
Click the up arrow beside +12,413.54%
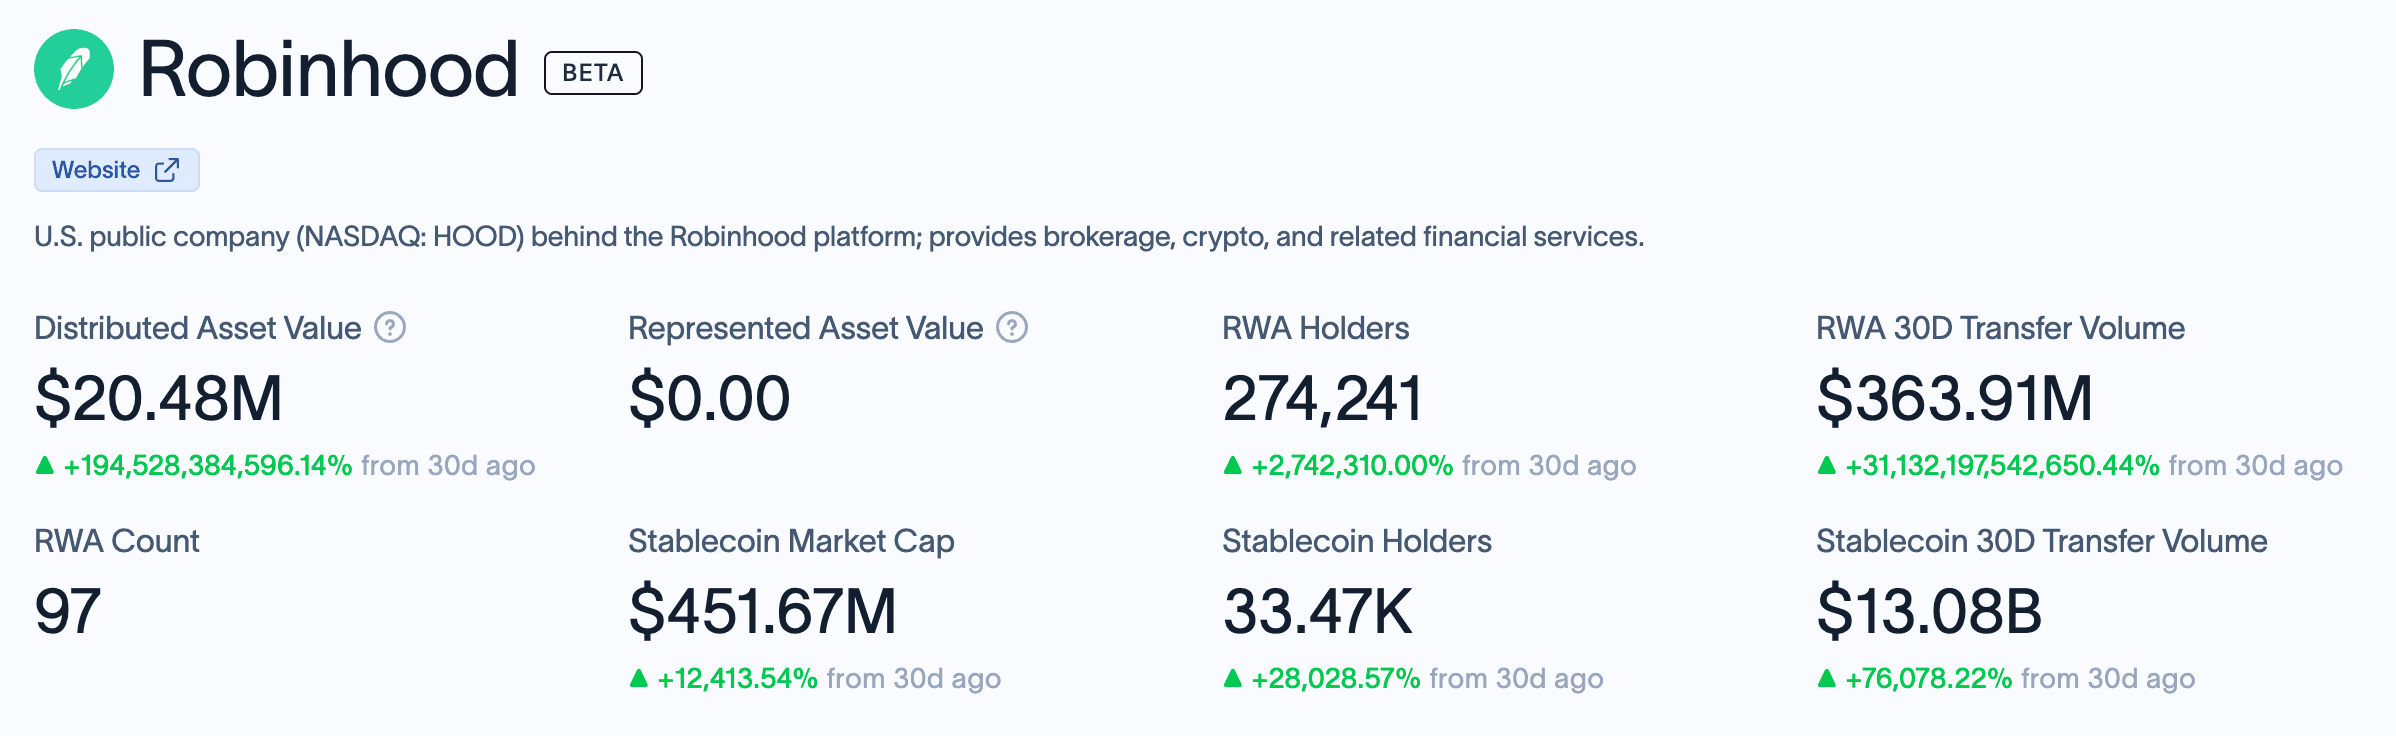pos(638,678)
